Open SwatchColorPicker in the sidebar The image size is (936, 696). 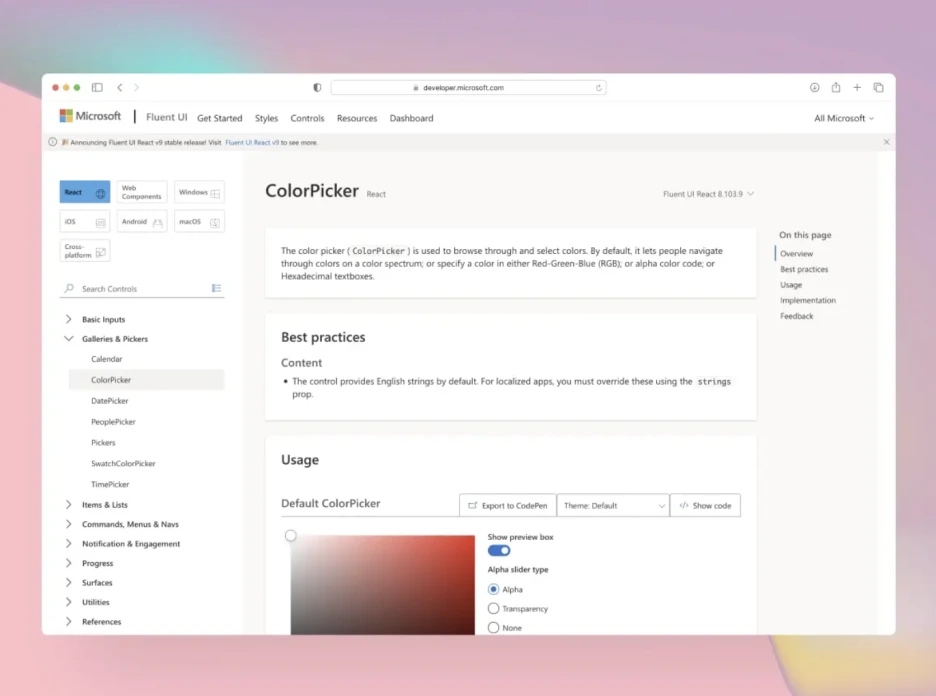point(146,463)
